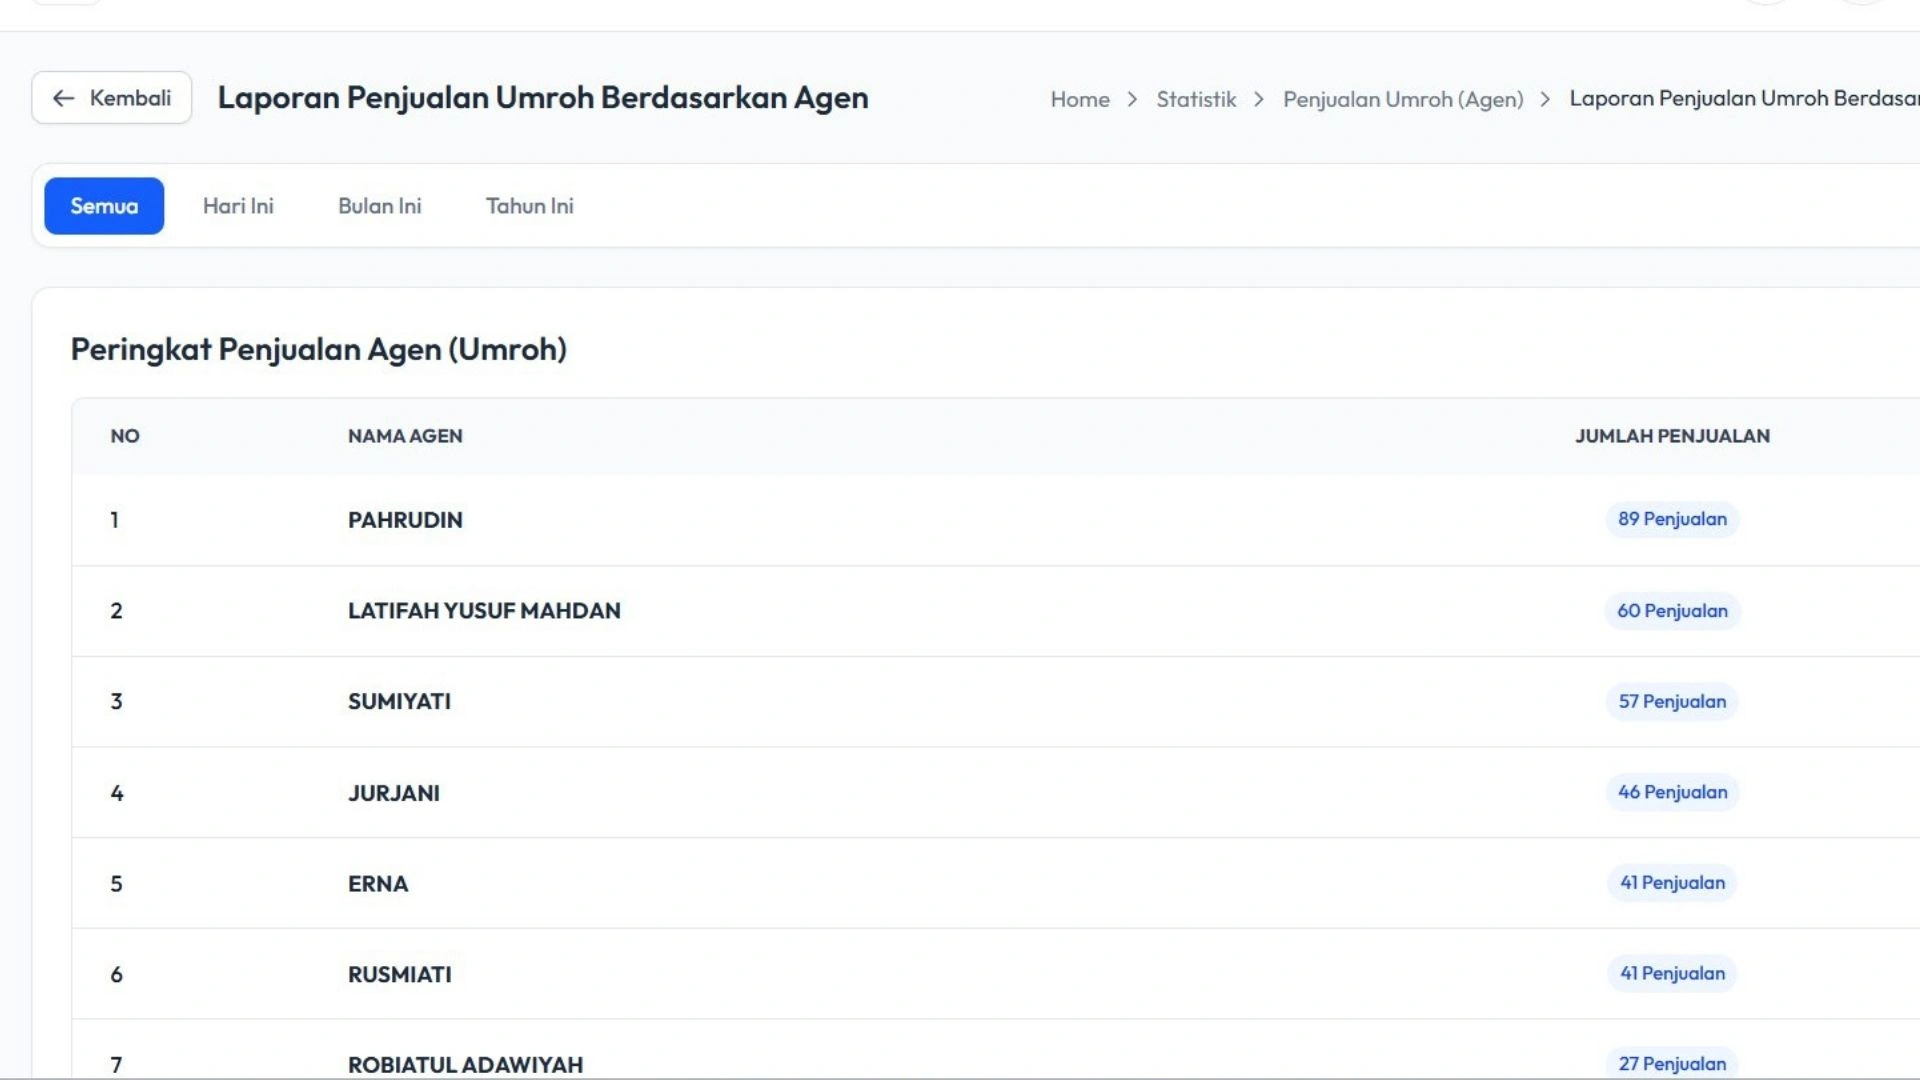Click the 57 Penjualan badge for SUMIYATI

pyautogui.click(x=1672, y=702)
